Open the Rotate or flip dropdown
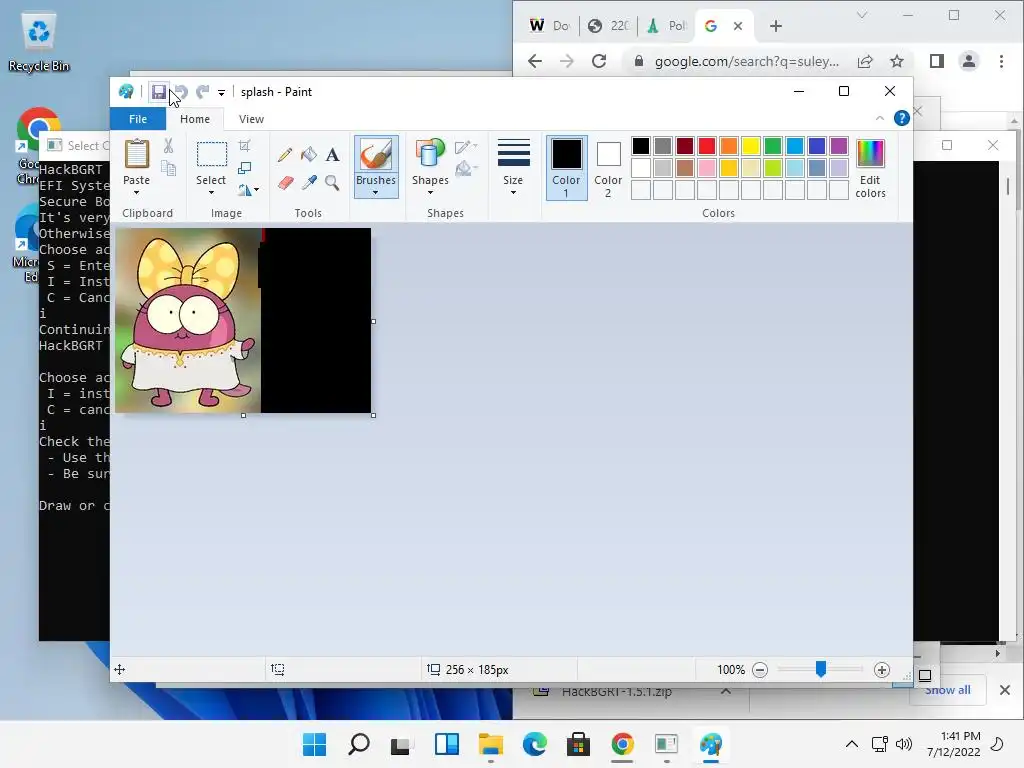Screen dimensions: 1024x768 coord(248,190)
